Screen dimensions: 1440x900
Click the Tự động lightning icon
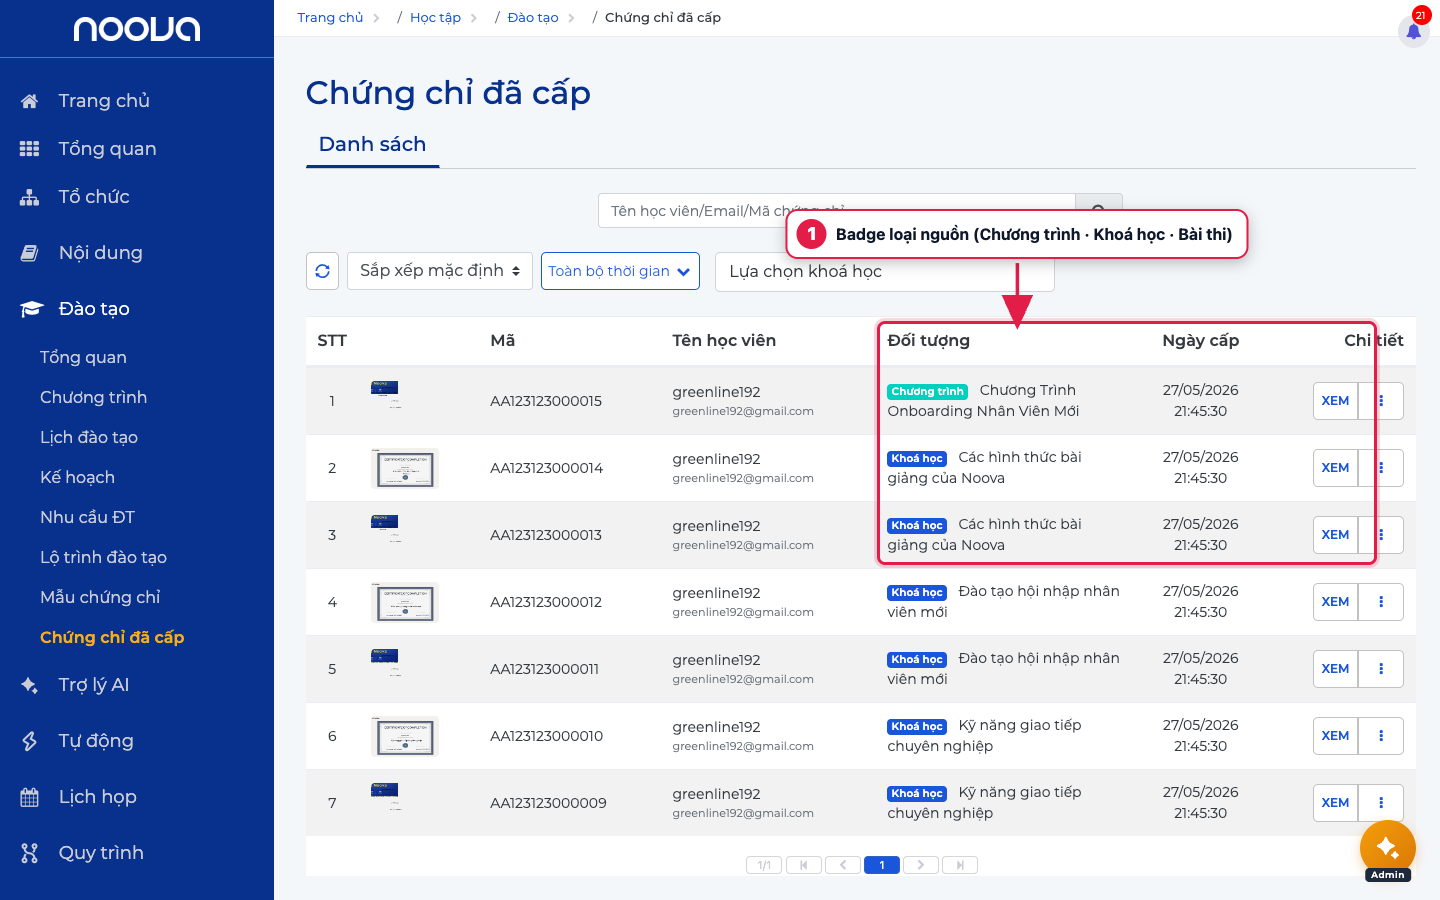(x=30, y=741)
